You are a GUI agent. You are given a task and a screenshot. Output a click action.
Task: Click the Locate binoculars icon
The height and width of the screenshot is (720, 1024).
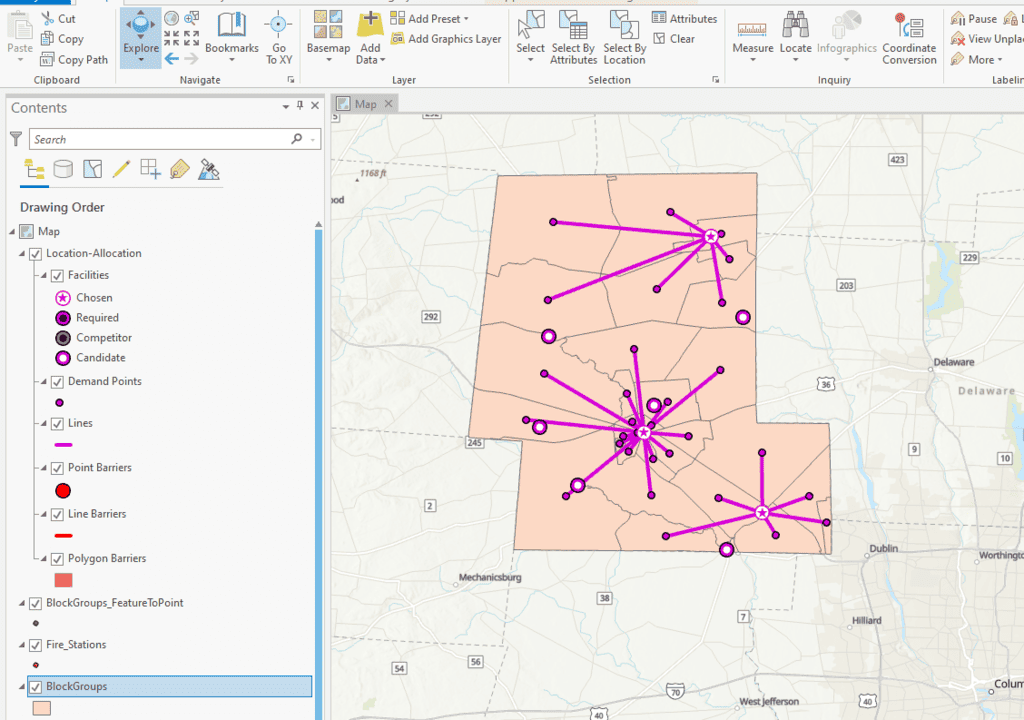795,25
